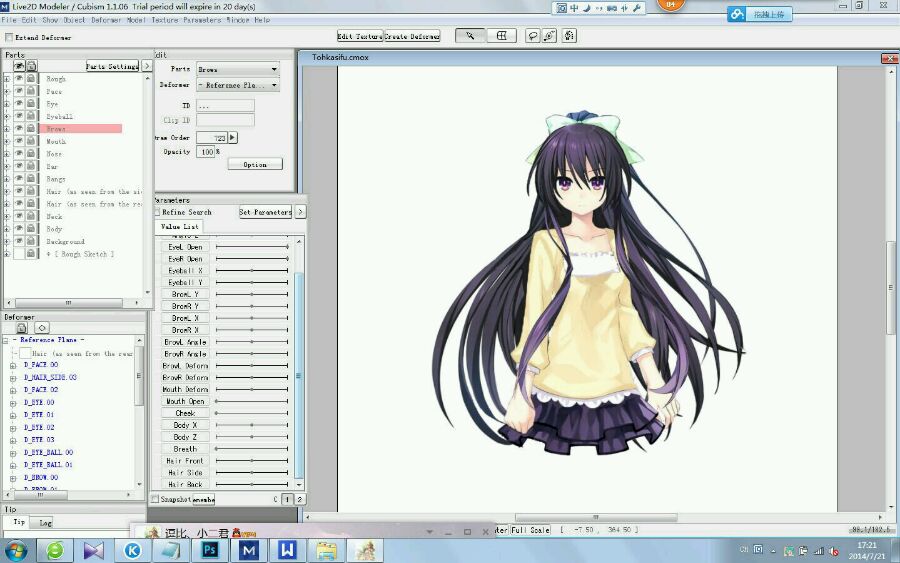Lock the Body part
This screenshot has height=563, width=900.
pyautogui.click(x=31, y=228)
